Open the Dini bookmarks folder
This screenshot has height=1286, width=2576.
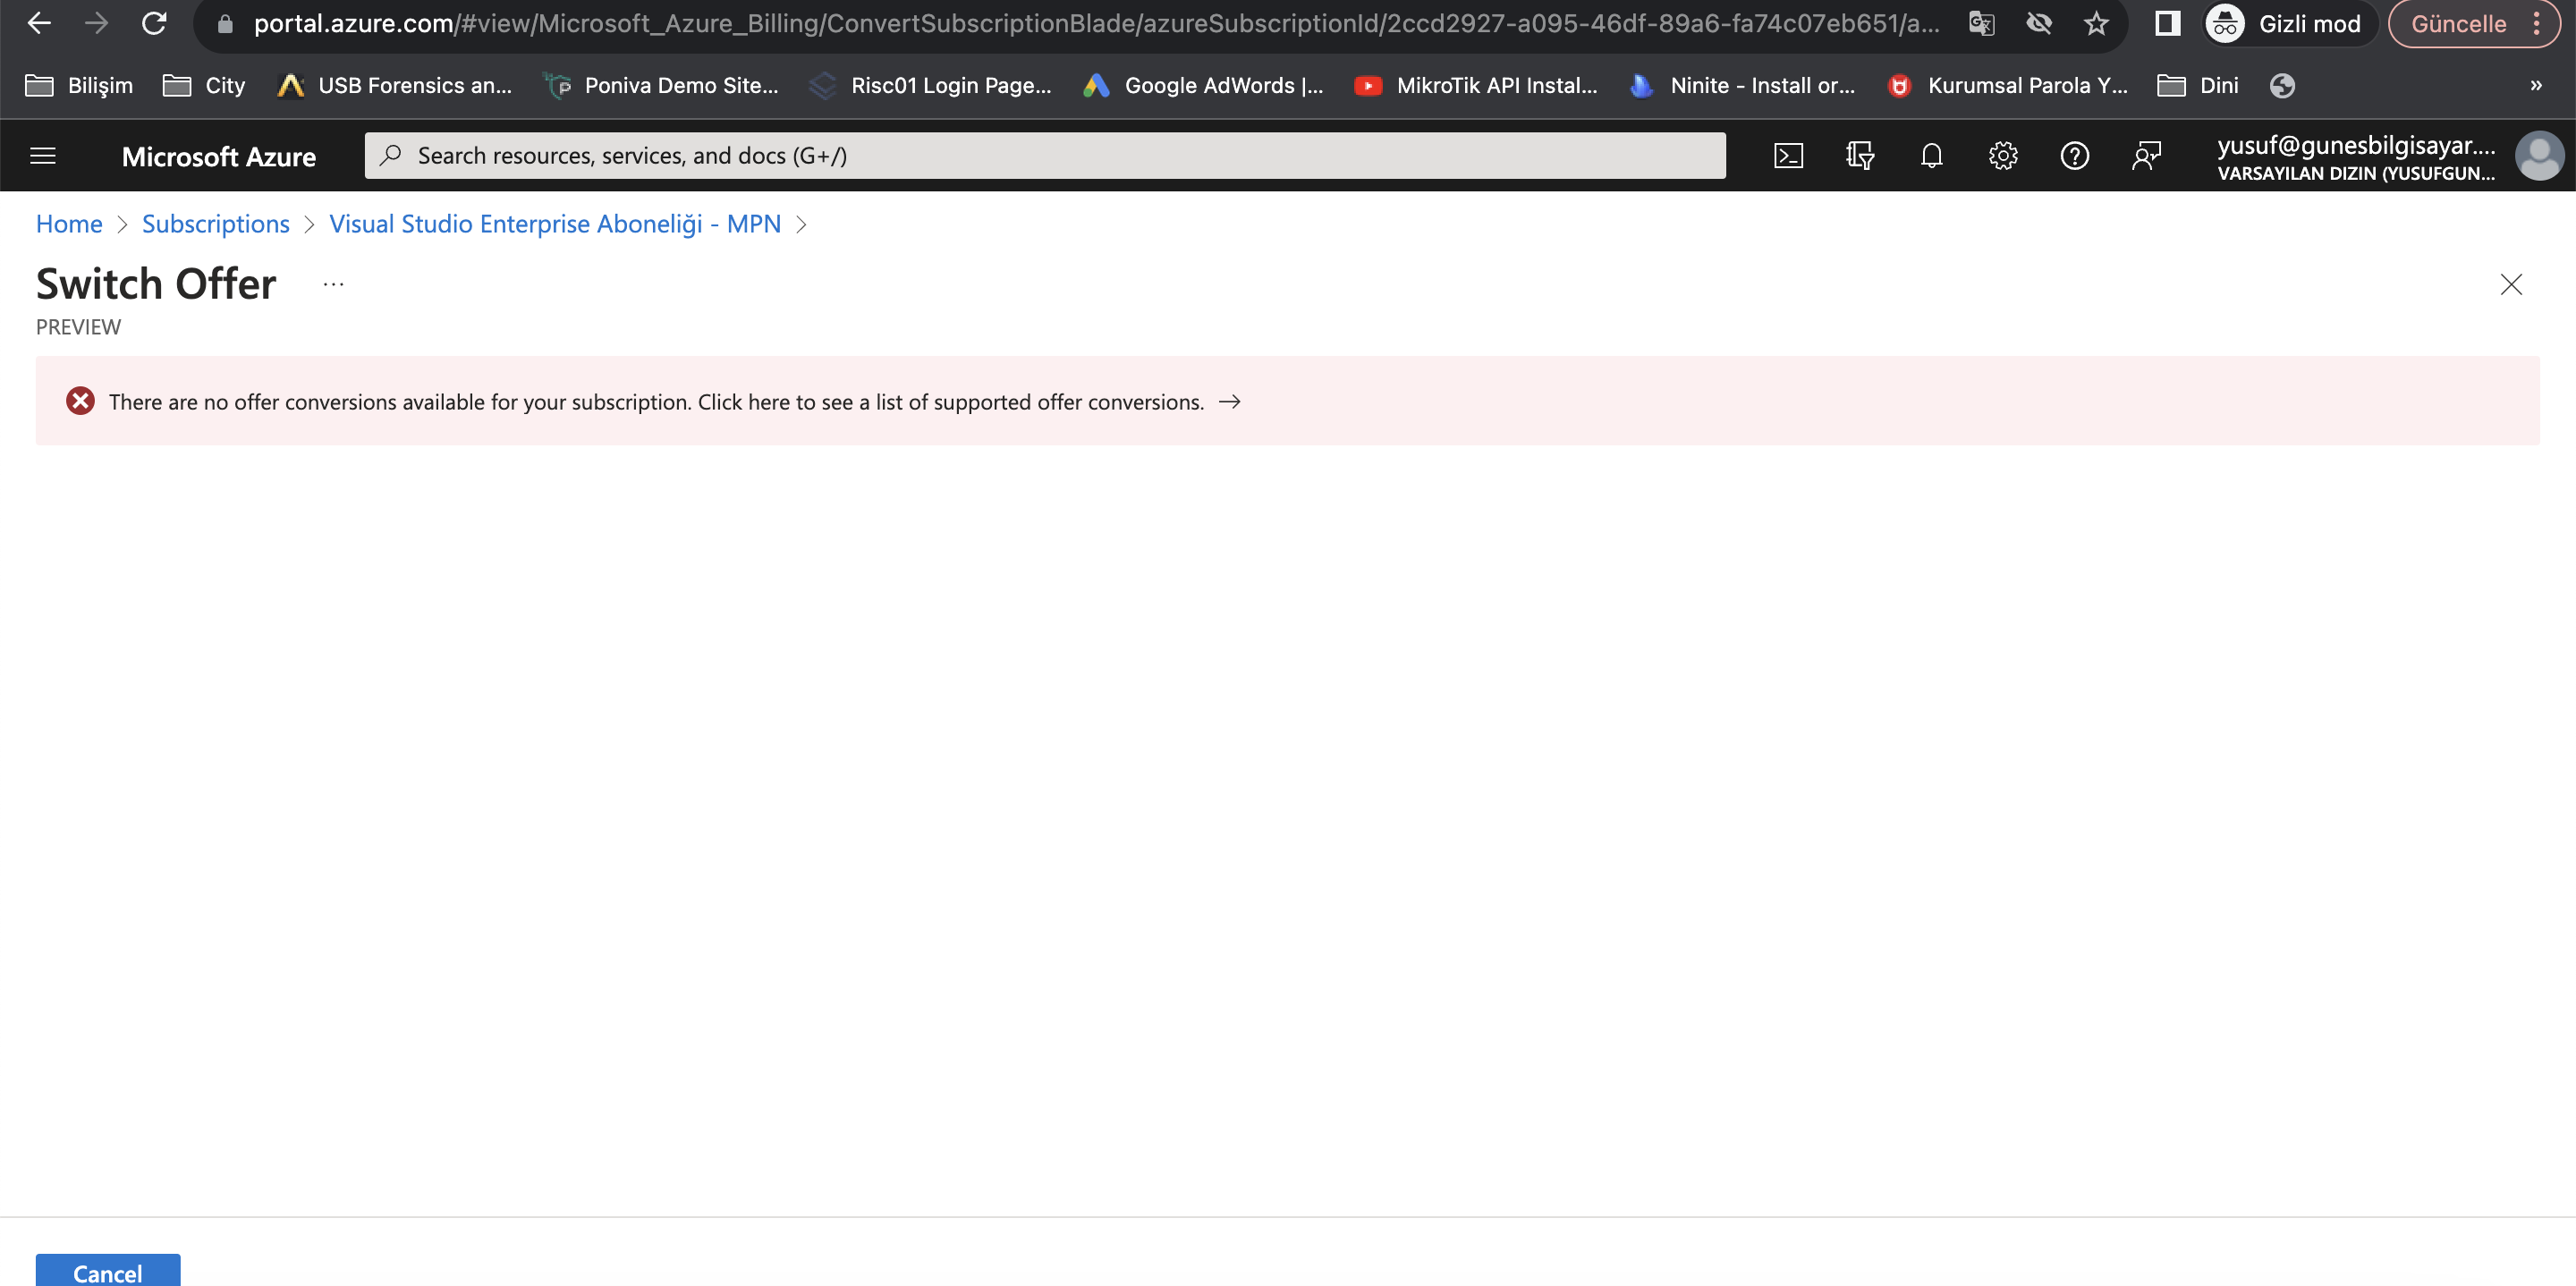click(2198, 86)
